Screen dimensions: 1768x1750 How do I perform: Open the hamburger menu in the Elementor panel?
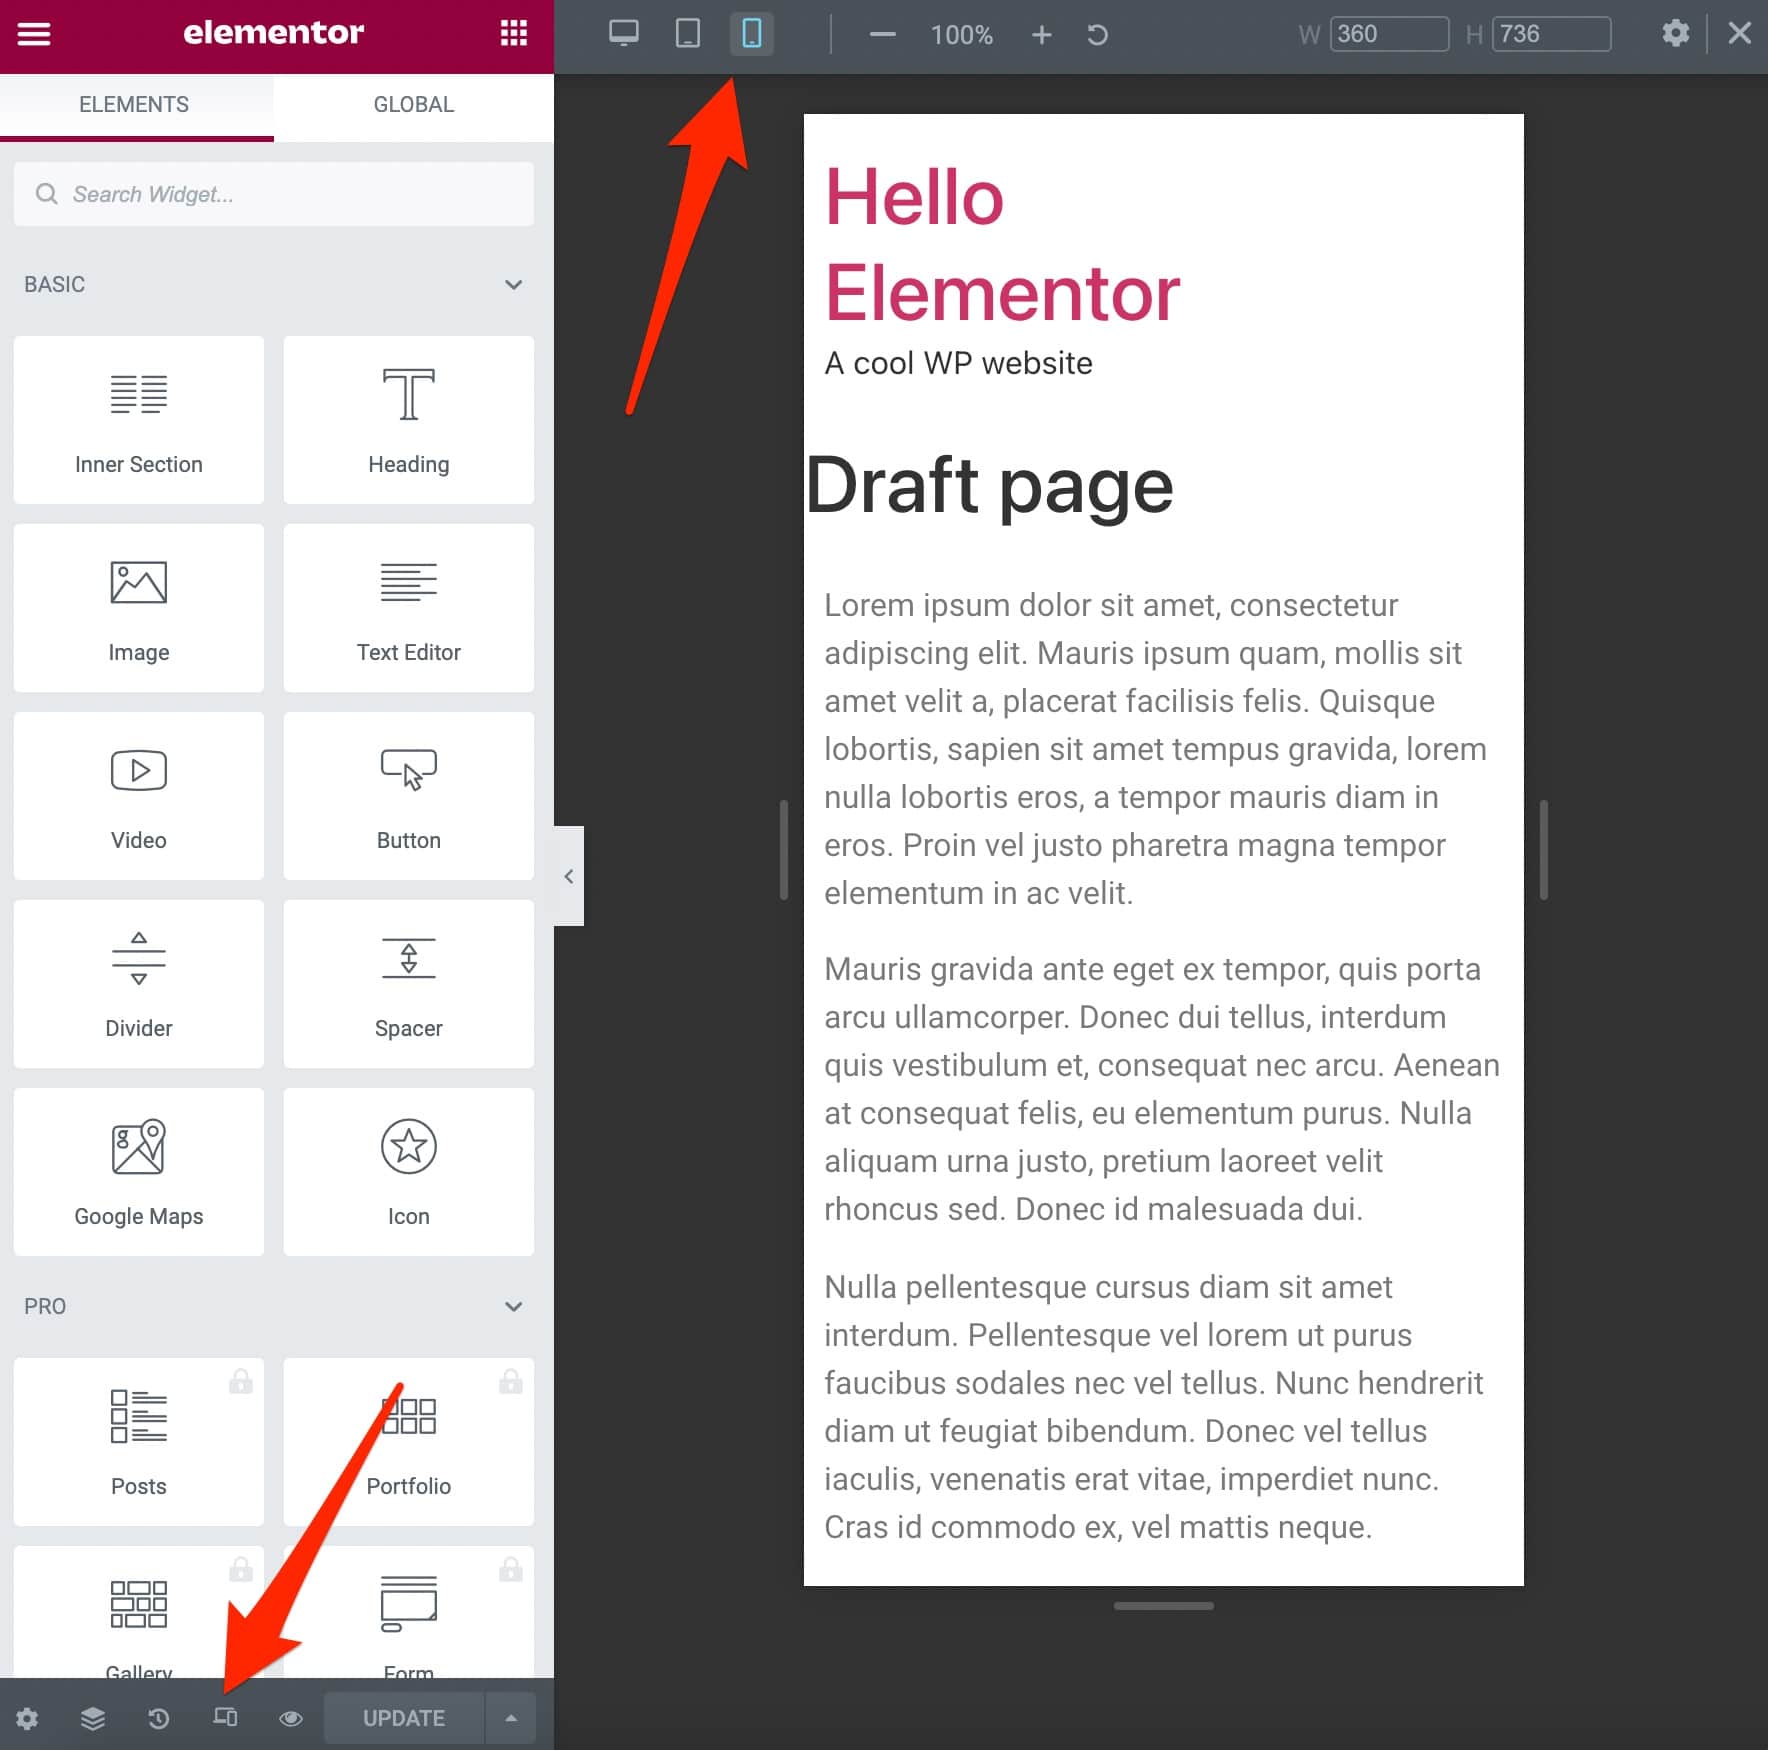(x=33, y=33)
